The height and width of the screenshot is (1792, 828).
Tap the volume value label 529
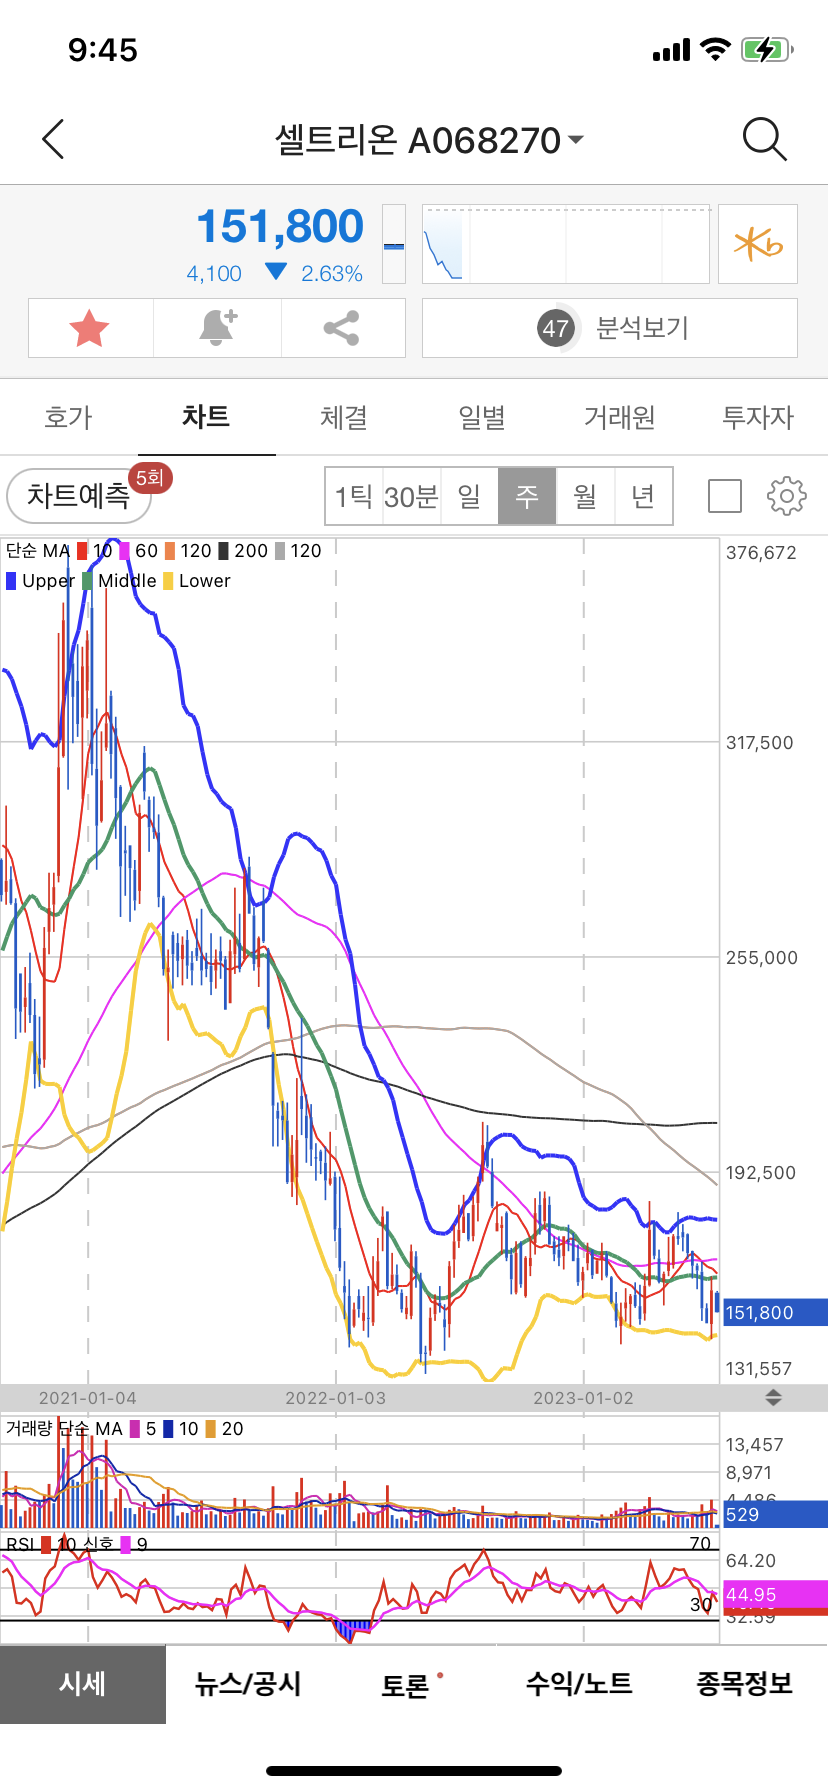coord(774,1514)
